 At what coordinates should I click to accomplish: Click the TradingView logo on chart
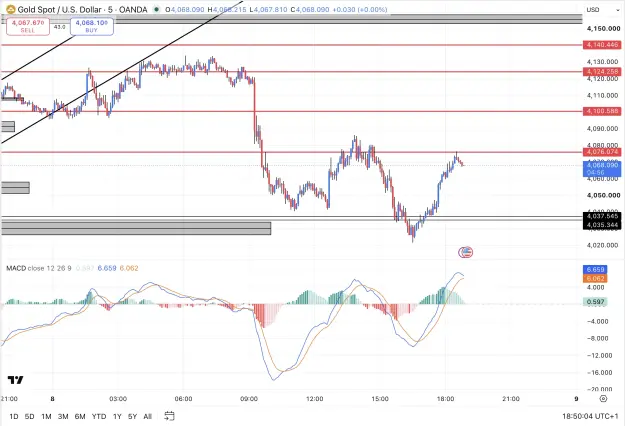tap(16, 380)
